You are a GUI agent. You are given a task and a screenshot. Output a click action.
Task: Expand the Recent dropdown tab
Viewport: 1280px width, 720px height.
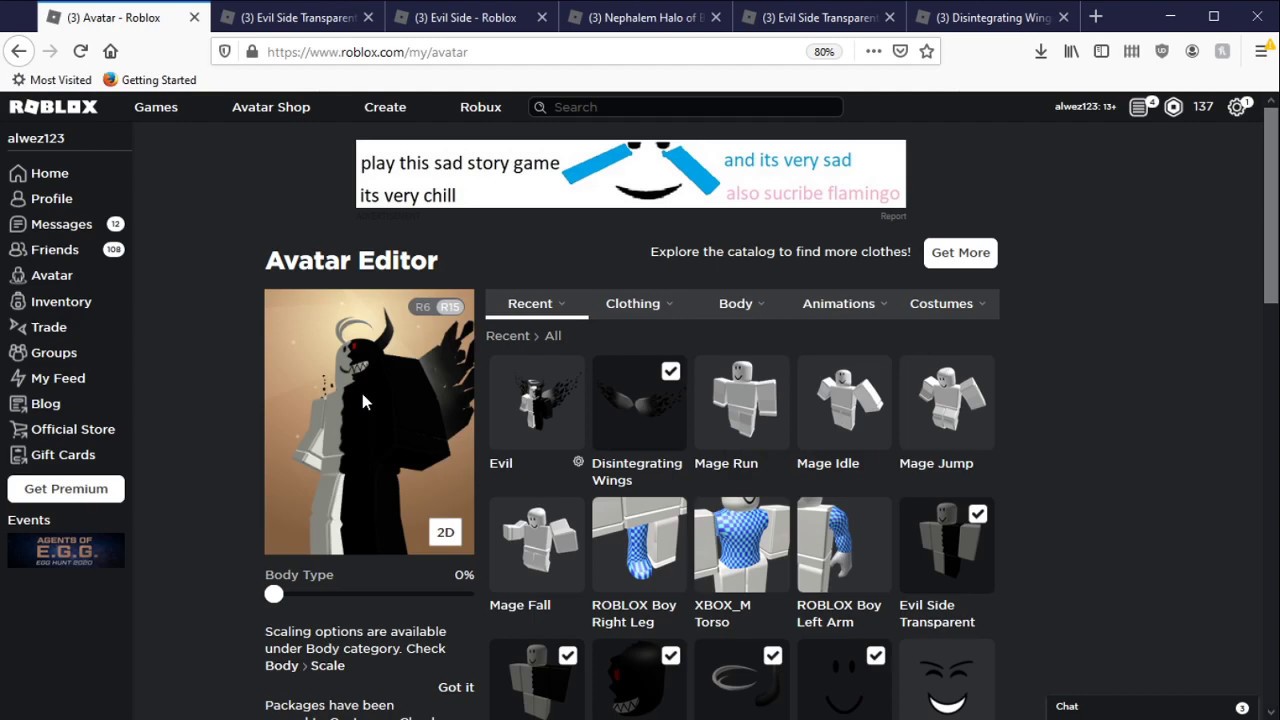click(537, 304)
